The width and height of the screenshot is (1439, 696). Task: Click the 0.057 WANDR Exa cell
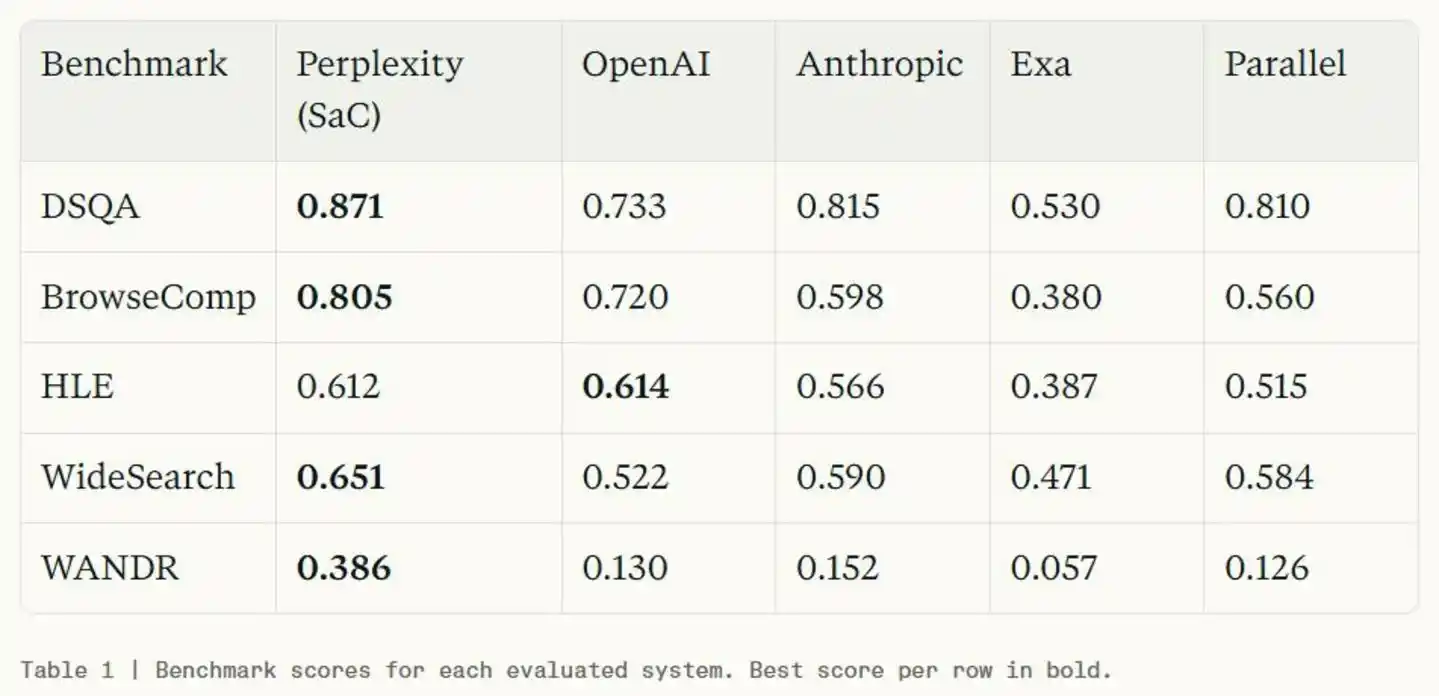pos(1053,568)
